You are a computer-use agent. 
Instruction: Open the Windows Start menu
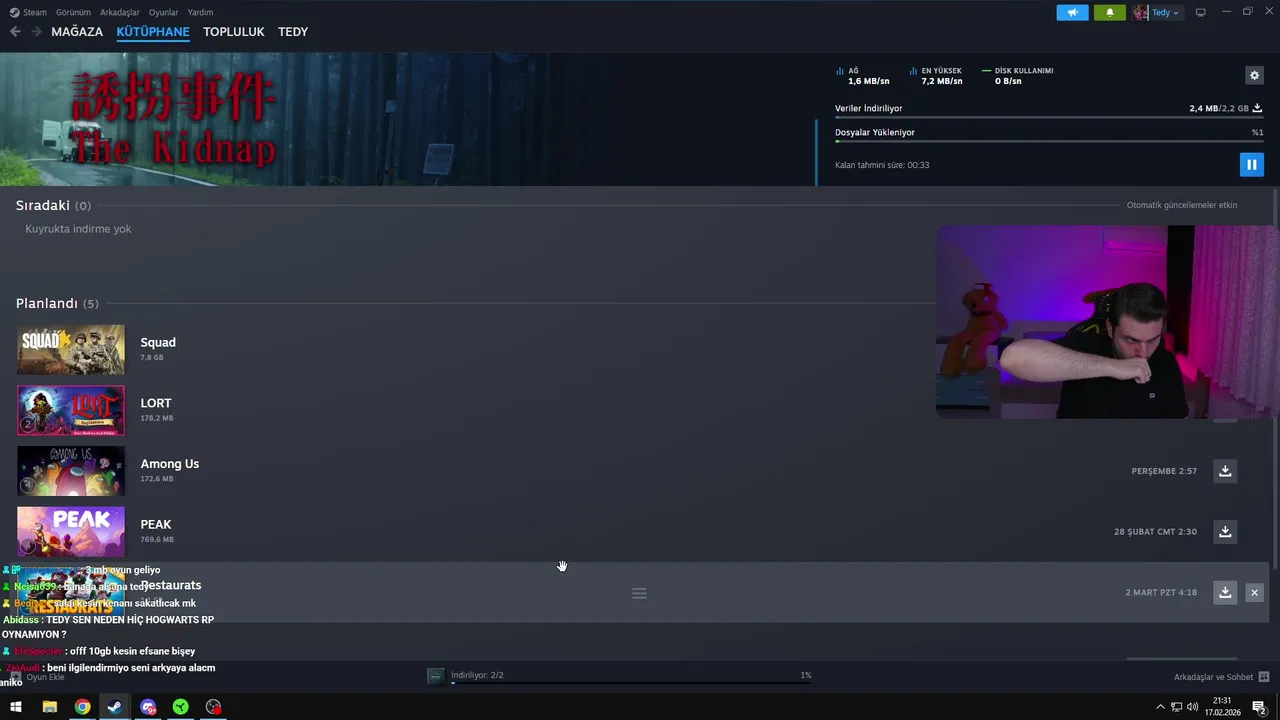(x=16, y=707)
